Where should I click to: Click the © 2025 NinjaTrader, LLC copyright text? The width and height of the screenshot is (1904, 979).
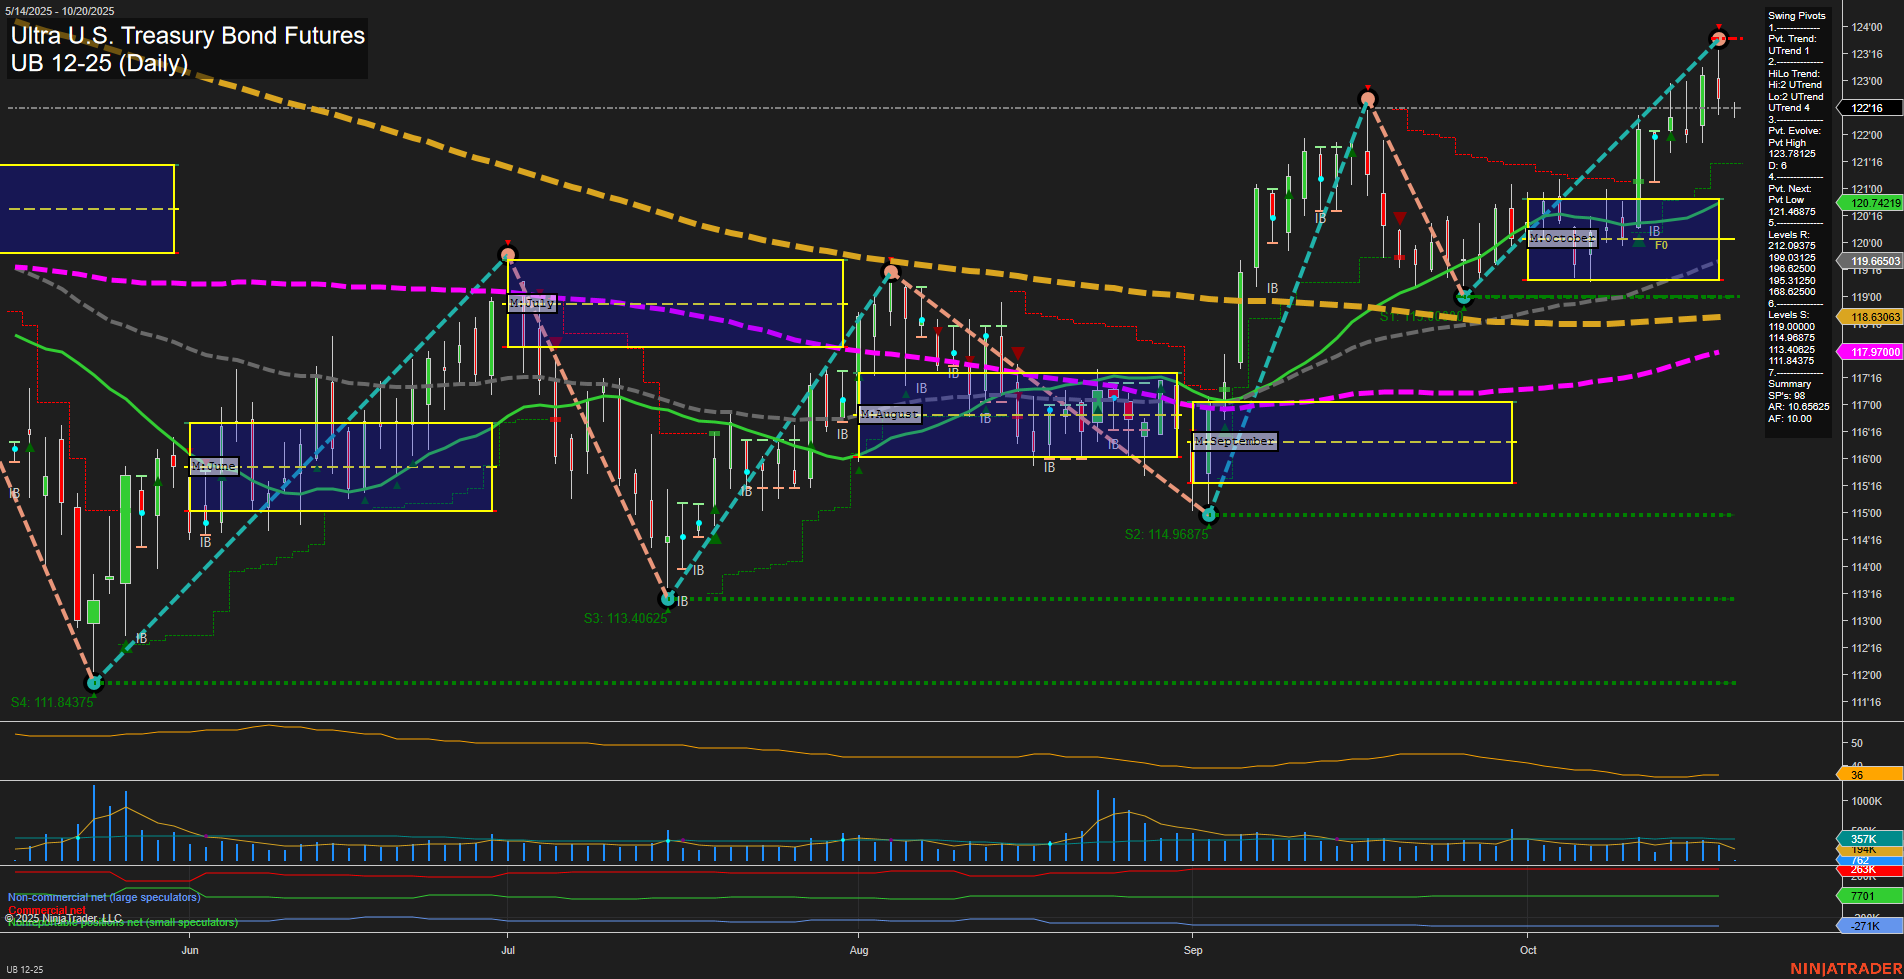[65, 916]
